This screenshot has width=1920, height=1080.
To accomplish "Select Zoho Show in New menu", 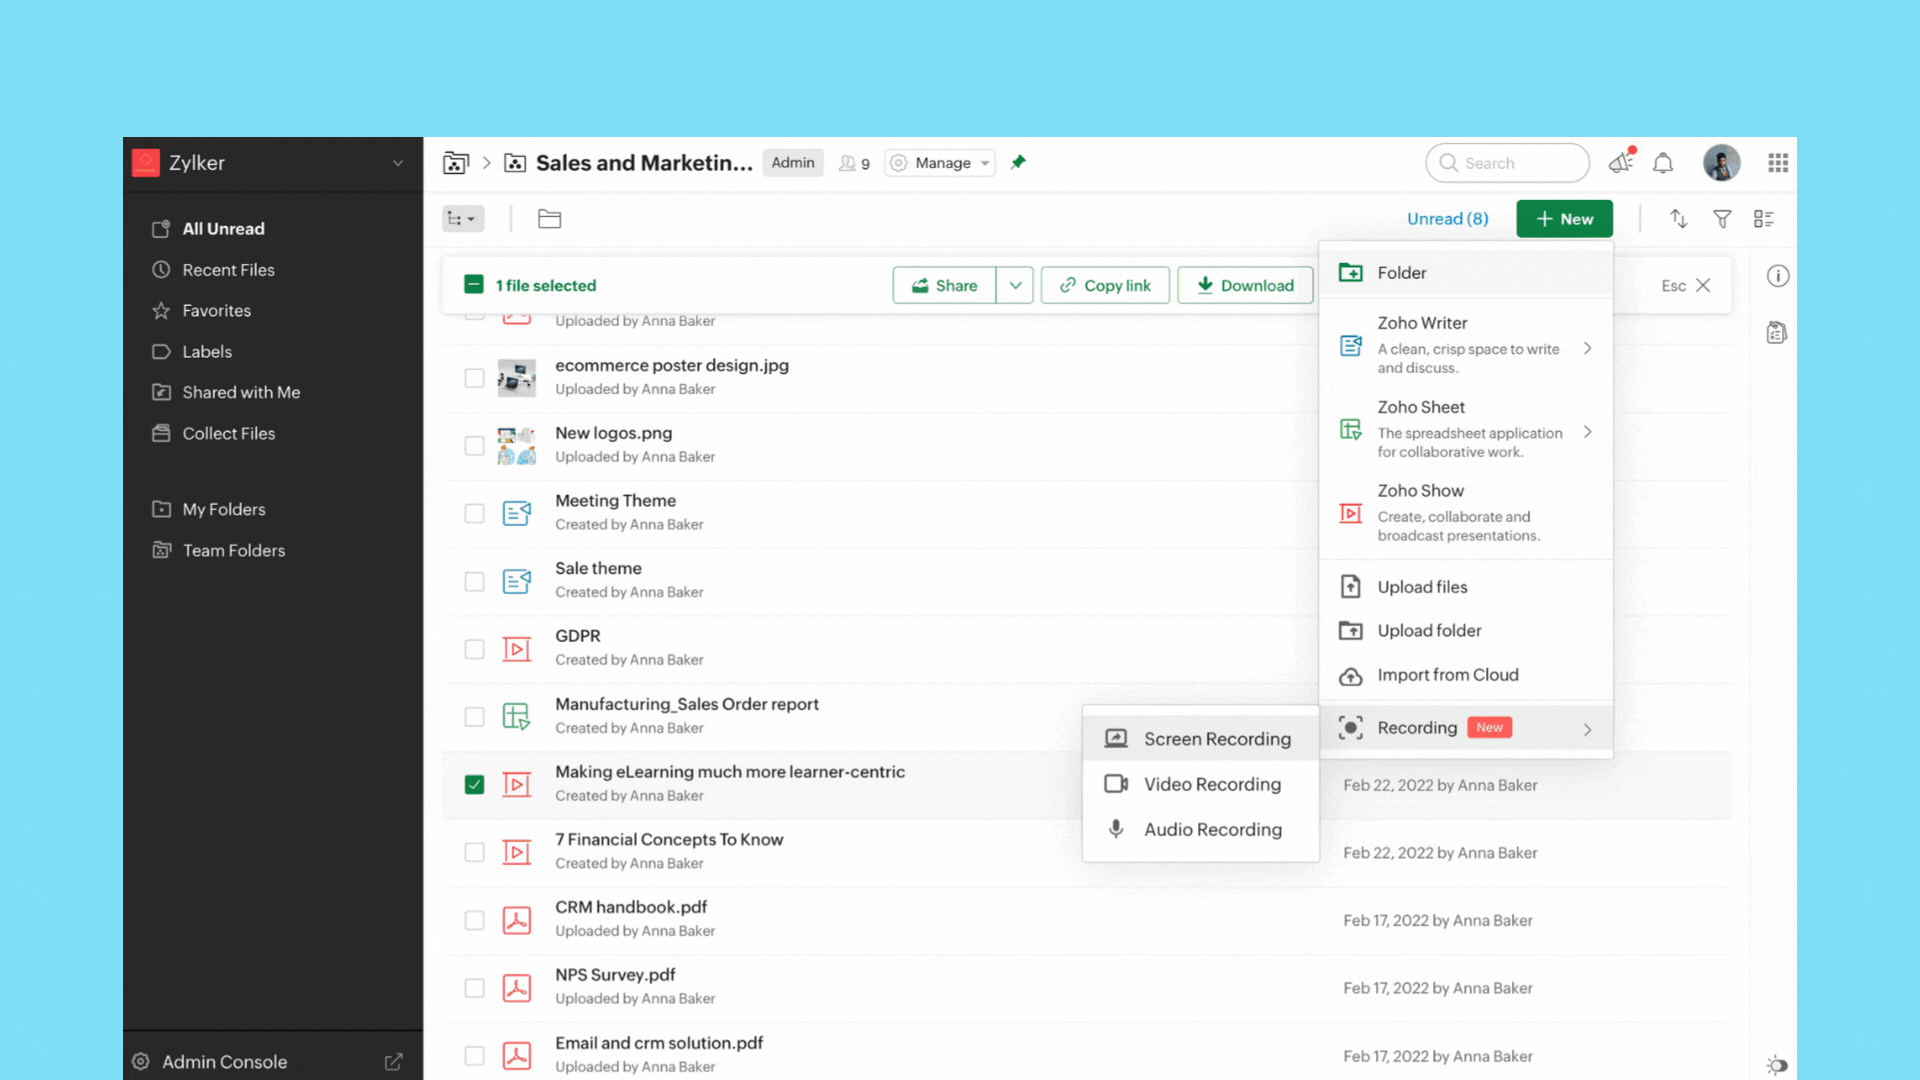I will tap(1466, 513).
